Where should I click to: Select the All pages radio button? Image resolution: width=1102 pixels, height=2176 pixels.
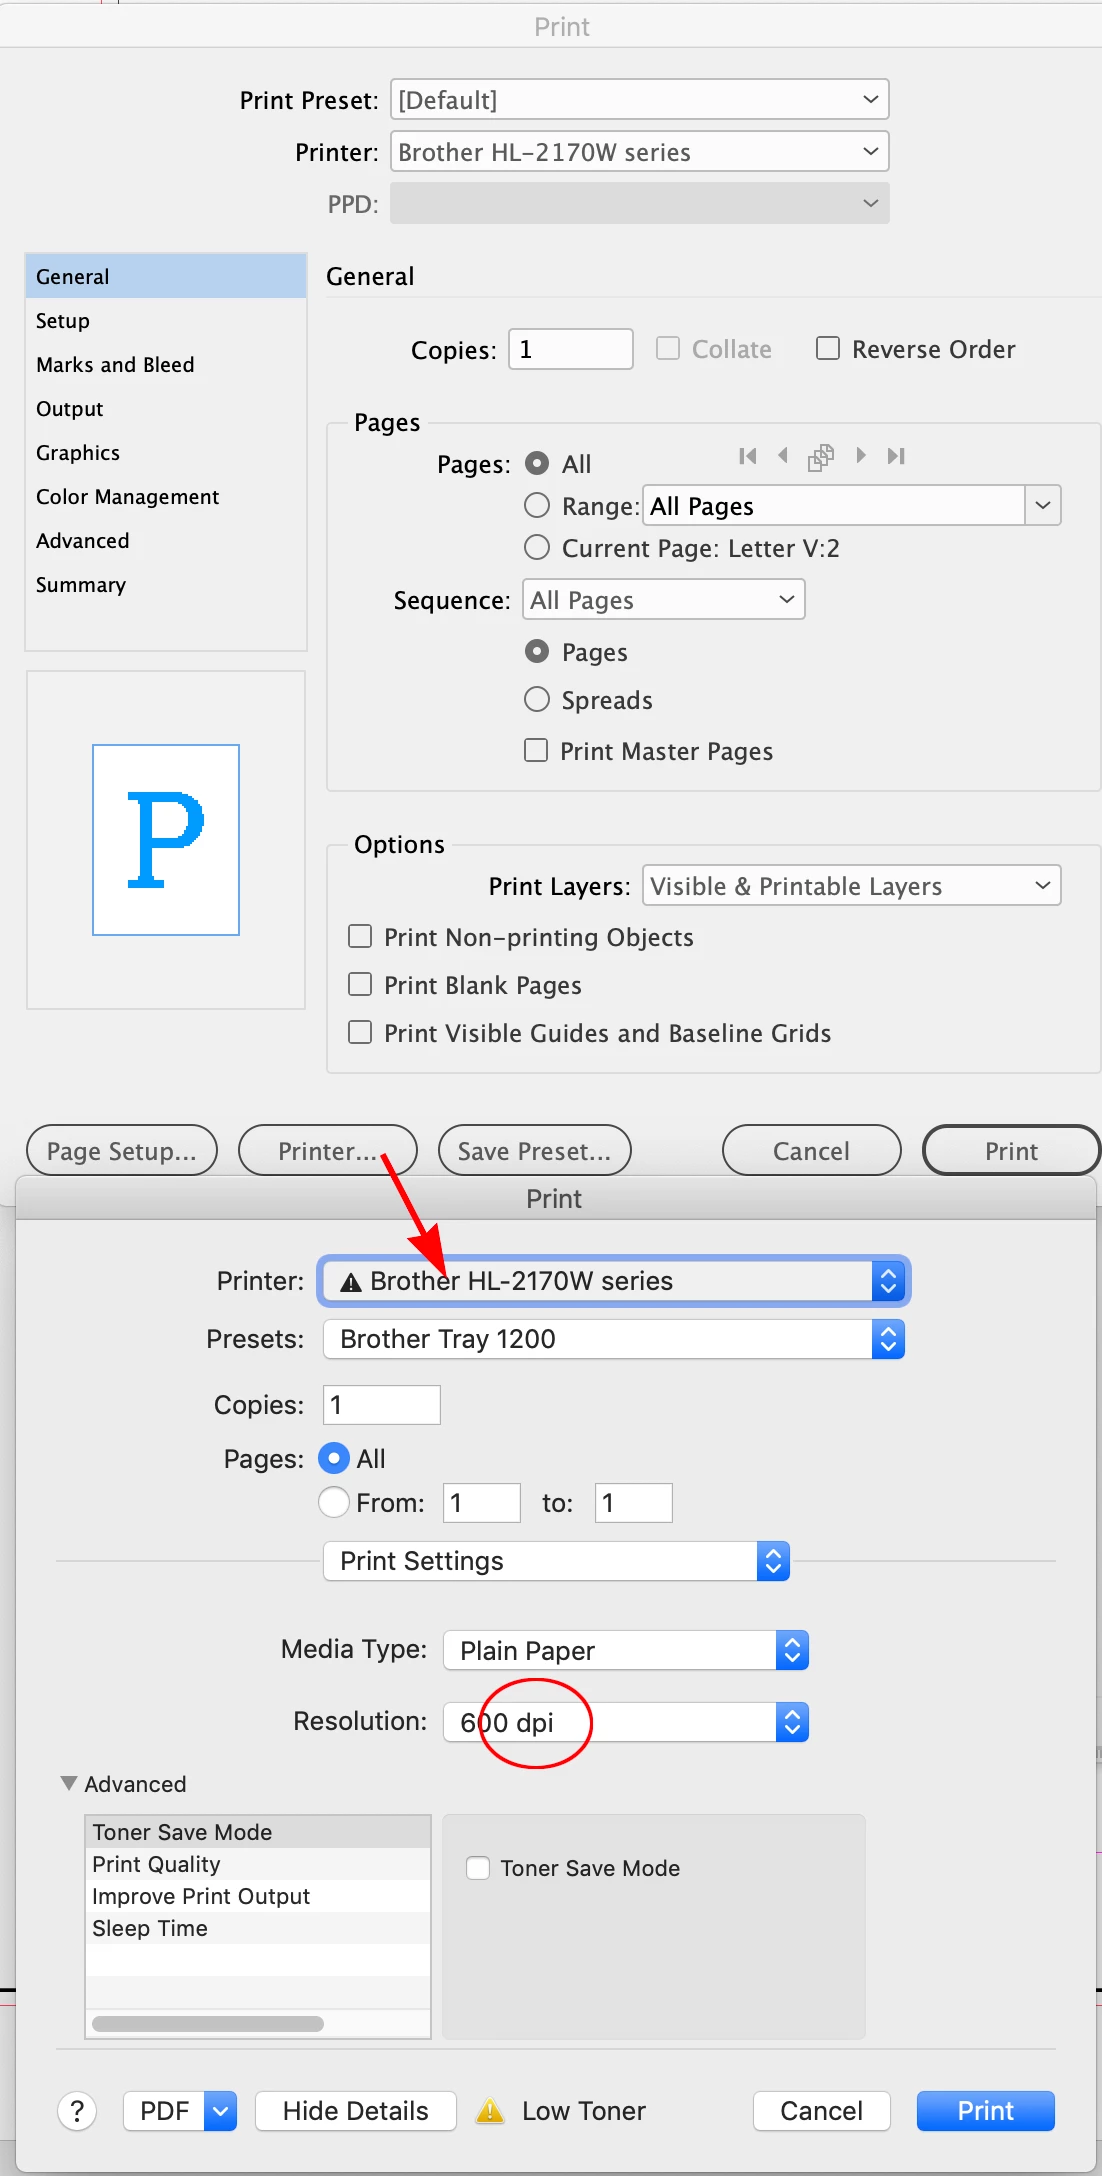tap(537, 463)
